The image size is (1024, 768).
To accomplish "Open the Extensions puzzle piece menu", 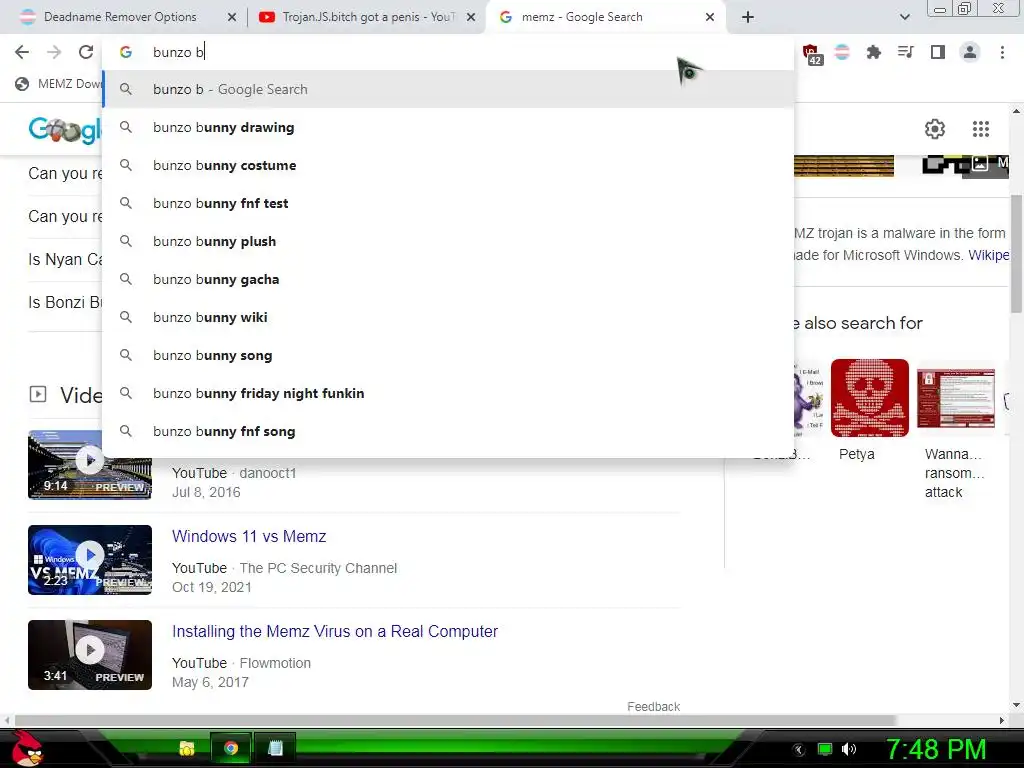I will tap(873, 52).
